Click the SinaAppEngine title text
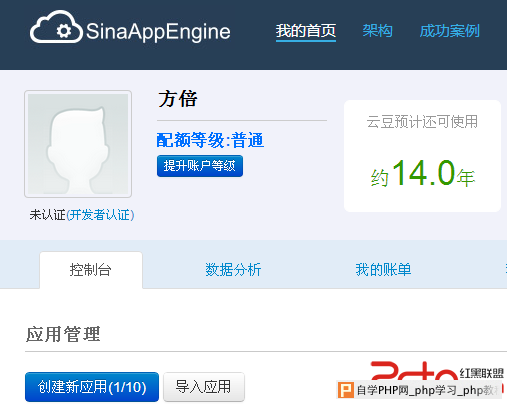This screenshot has height=404, width=507. coord(158,32)
